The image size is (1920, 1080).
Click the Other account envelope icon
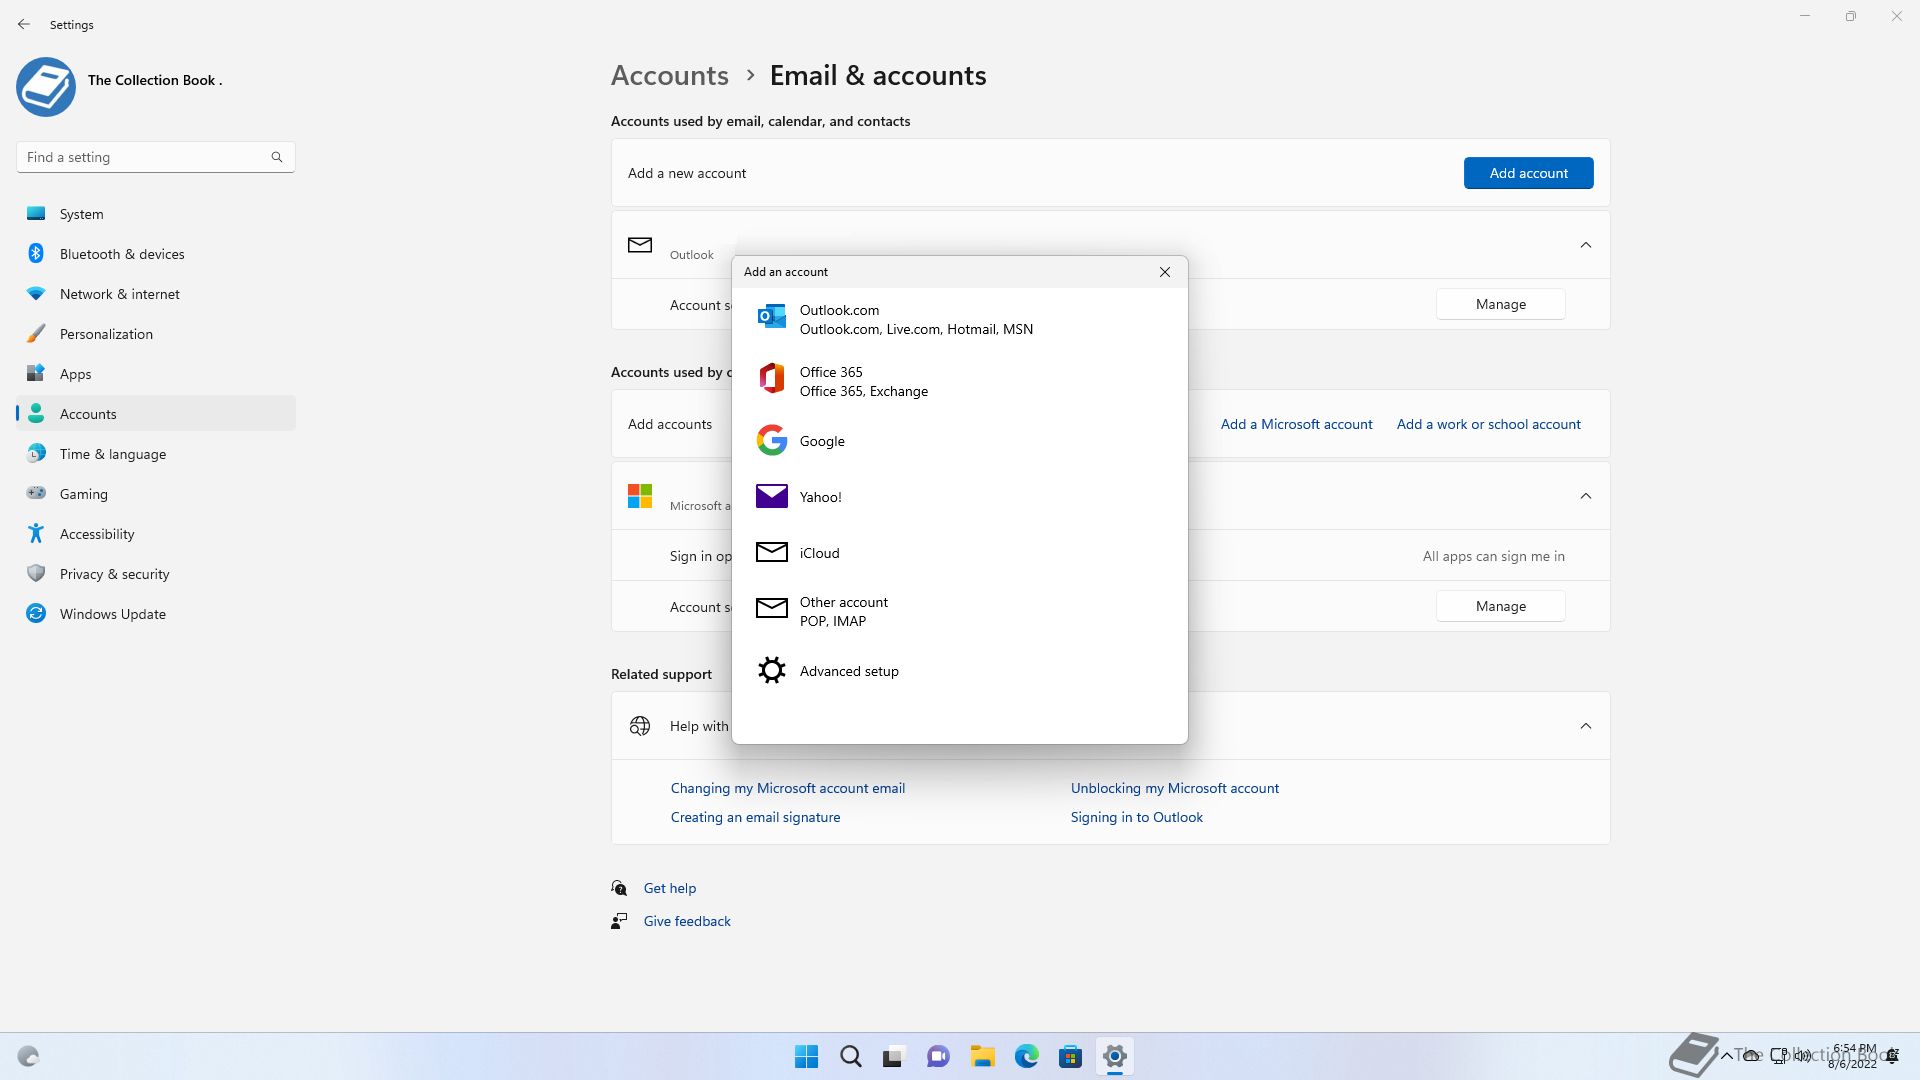click(x=771, y=608)
